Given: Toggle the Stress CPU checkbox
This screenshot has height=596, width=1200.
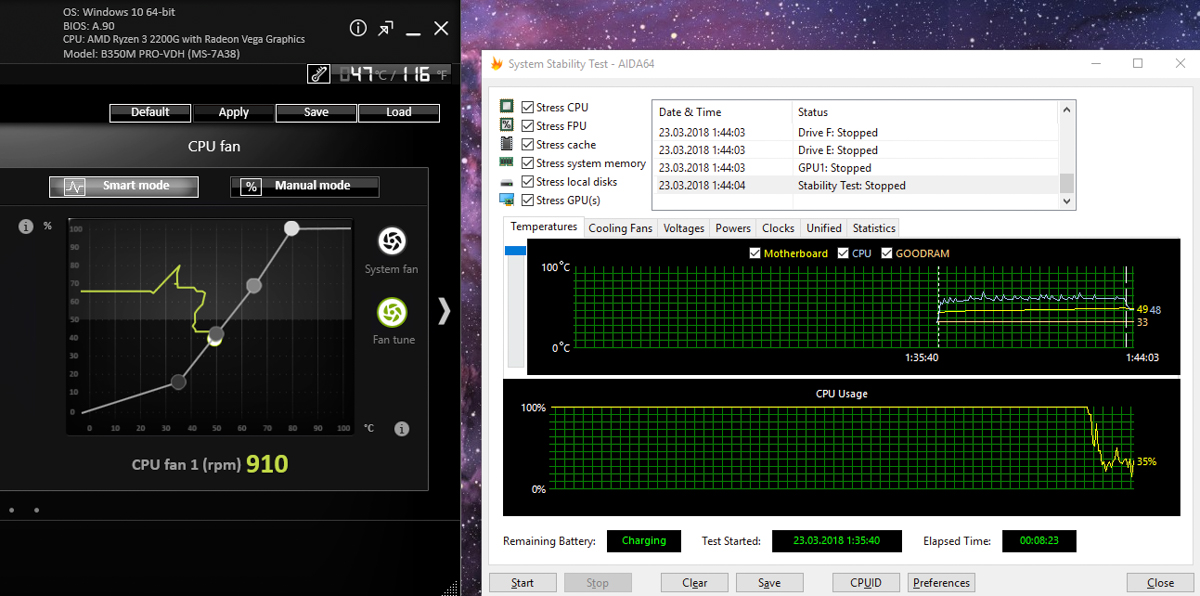Looking at the screenshot, I should pos(527,107).
